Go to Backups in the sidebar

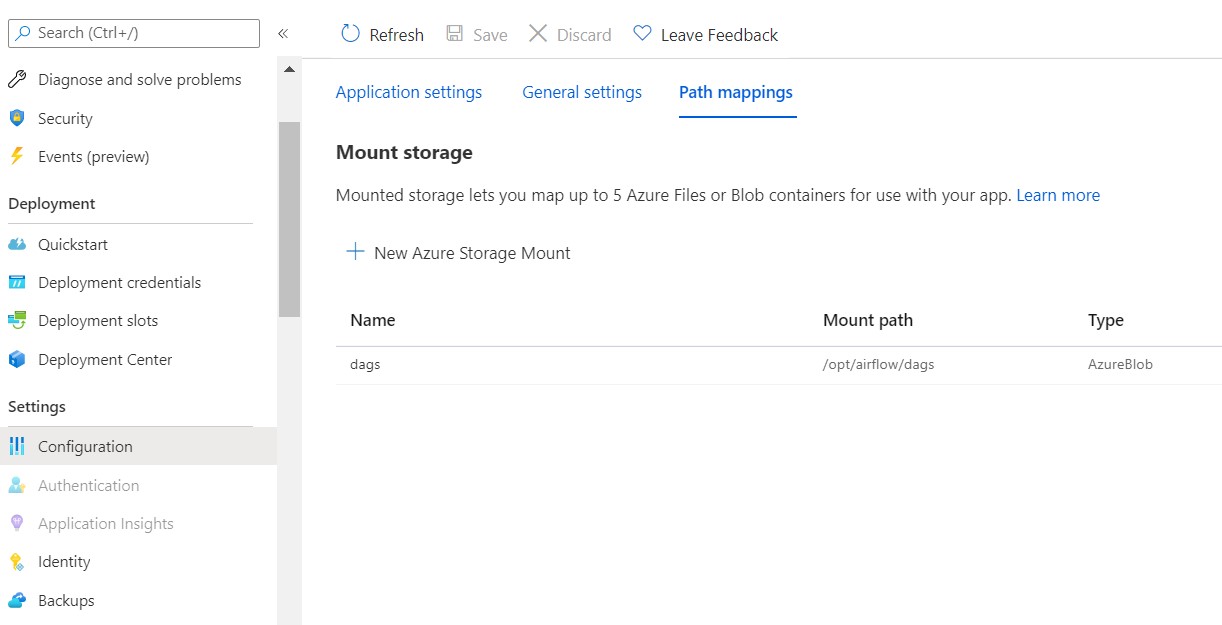tap(65, 600)
